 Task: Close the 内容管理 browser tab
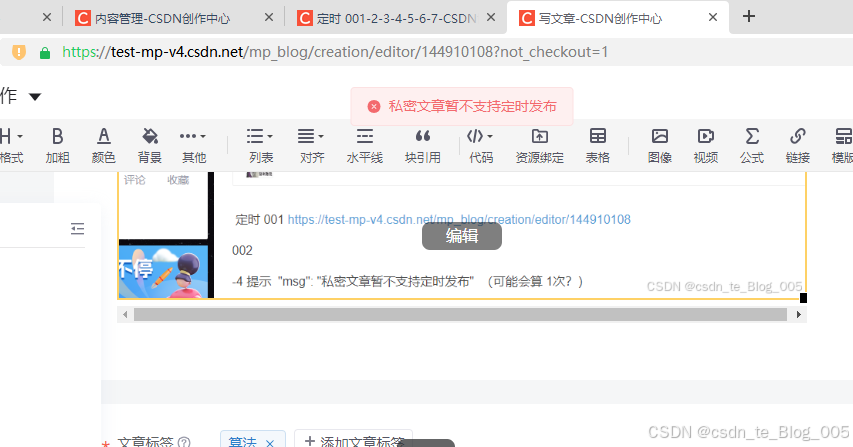pyautogui.click(x=269, y=17)
